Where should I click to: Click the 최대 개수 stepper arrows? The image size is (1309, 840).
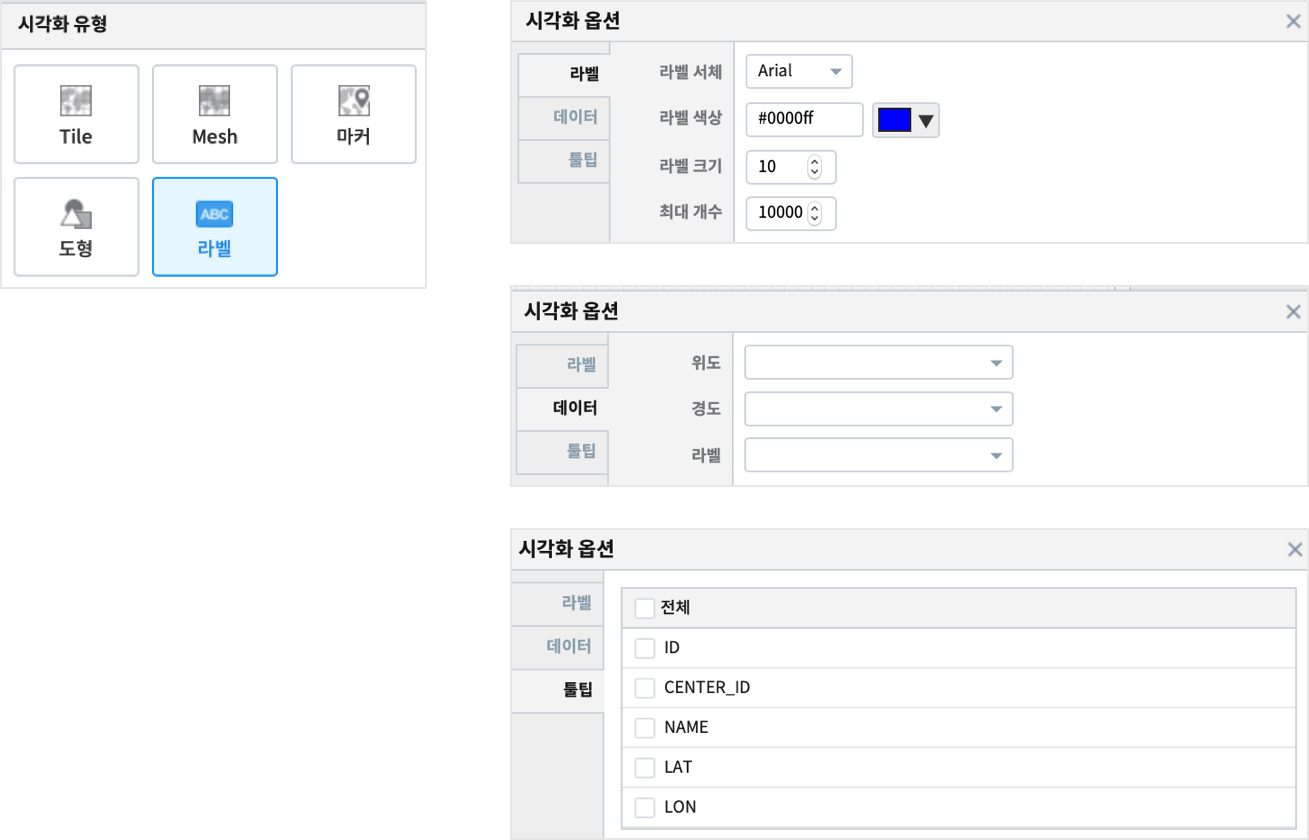814,213
